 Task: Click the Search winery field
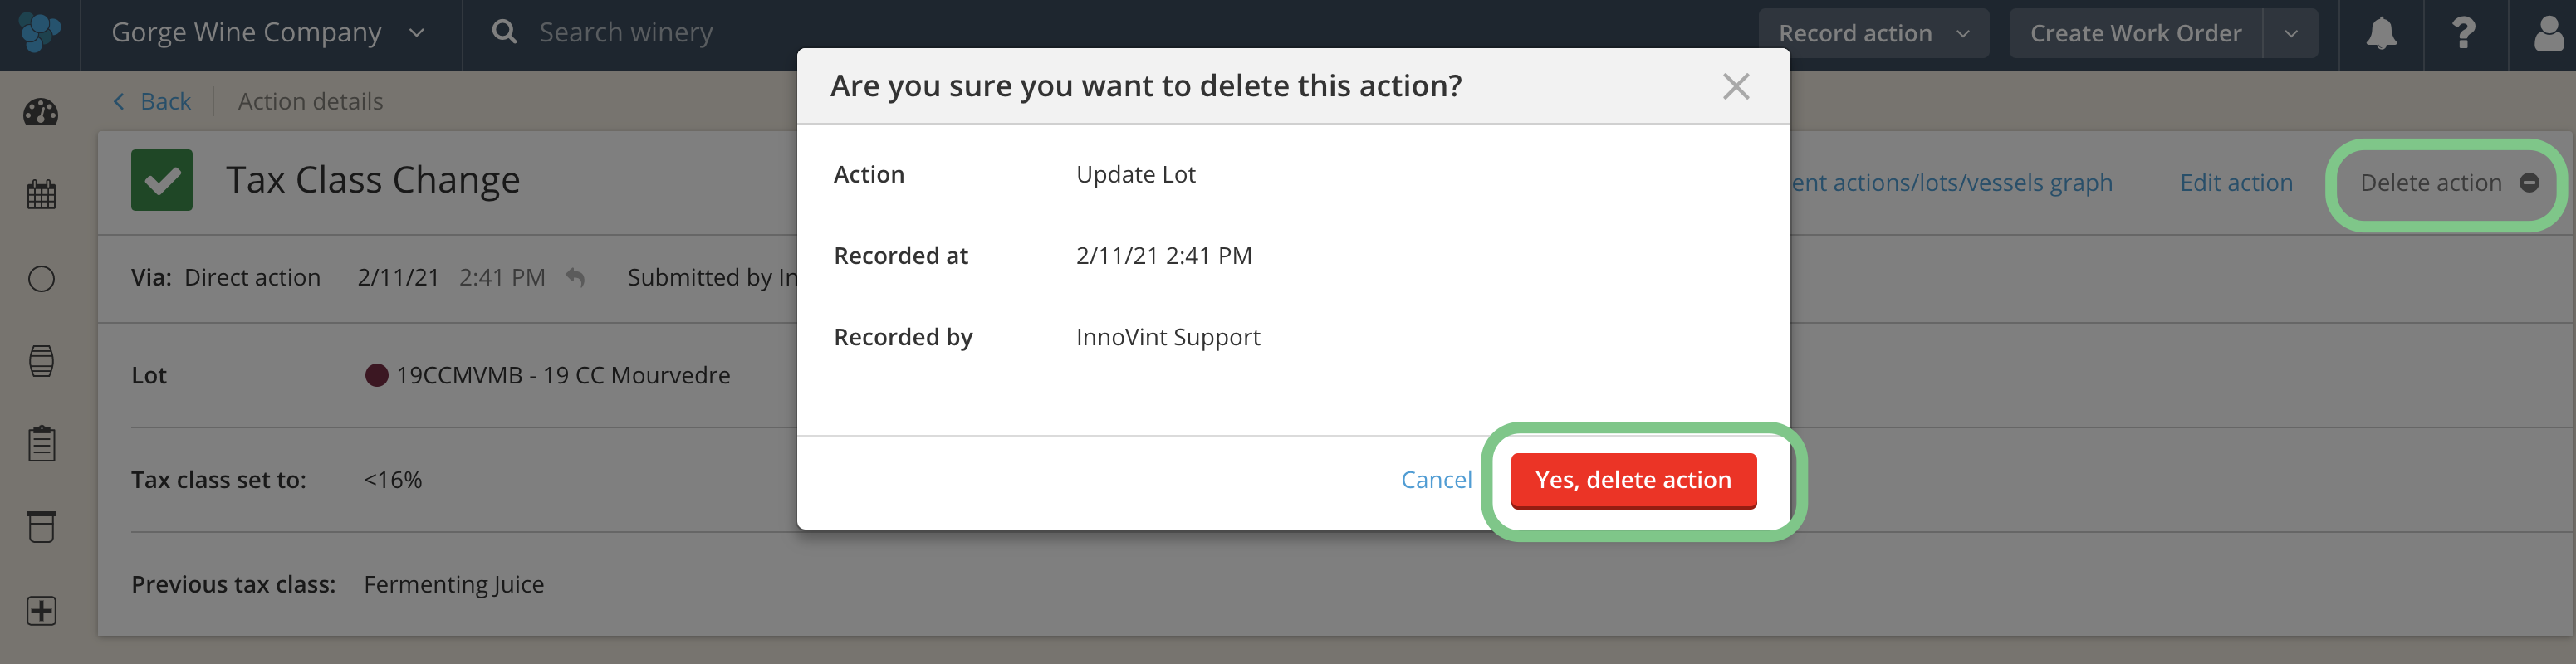pos(626,33)
